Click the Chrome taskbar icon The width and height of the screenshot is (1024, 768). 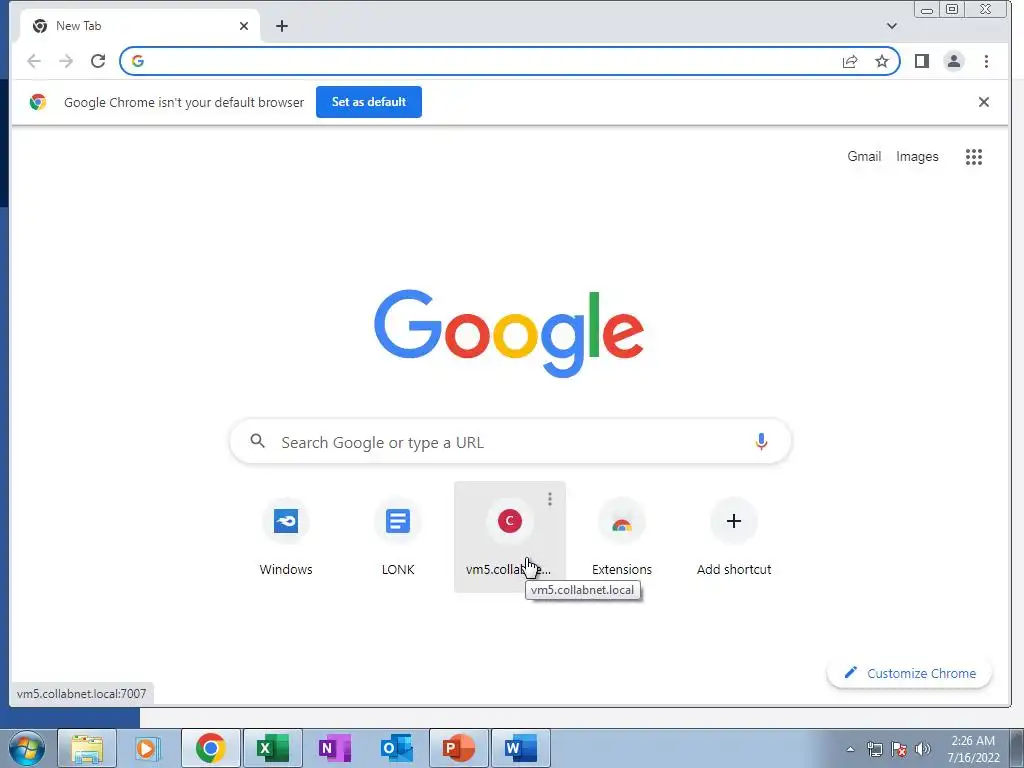pos(210,748)
